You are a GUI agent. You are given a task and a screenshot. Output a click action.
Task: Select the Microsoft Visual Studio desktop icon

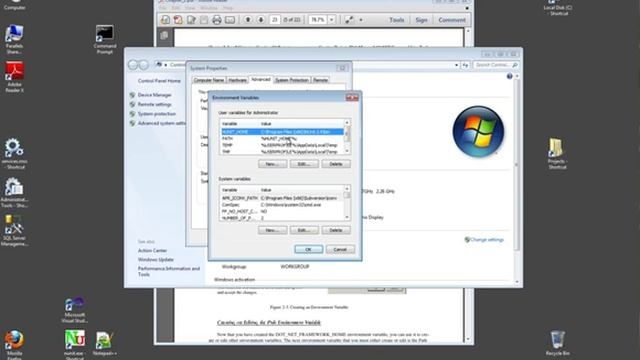pyautogui.click(x=74, y=310)
